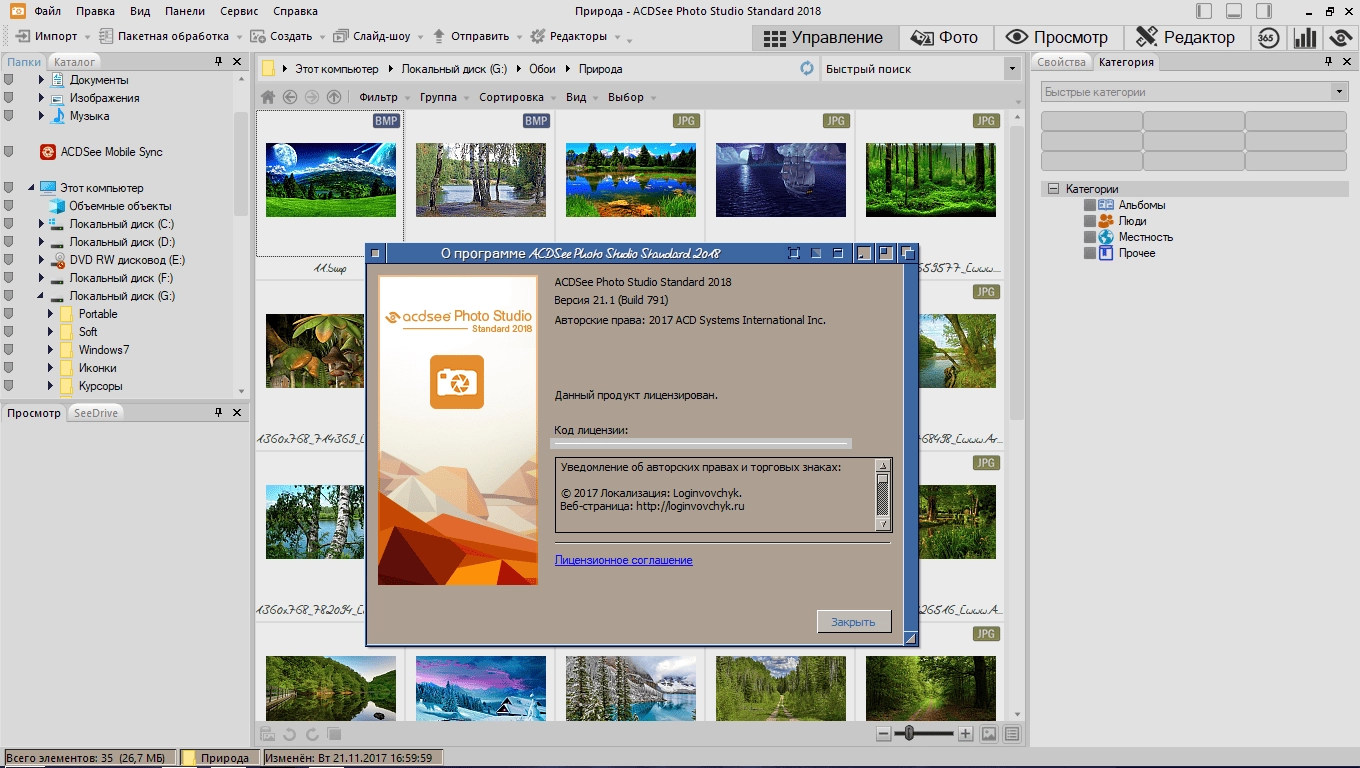Click the zoom in plus icon
The width and height of the screenshot is (1360, 768).
(x=965, y=734)
